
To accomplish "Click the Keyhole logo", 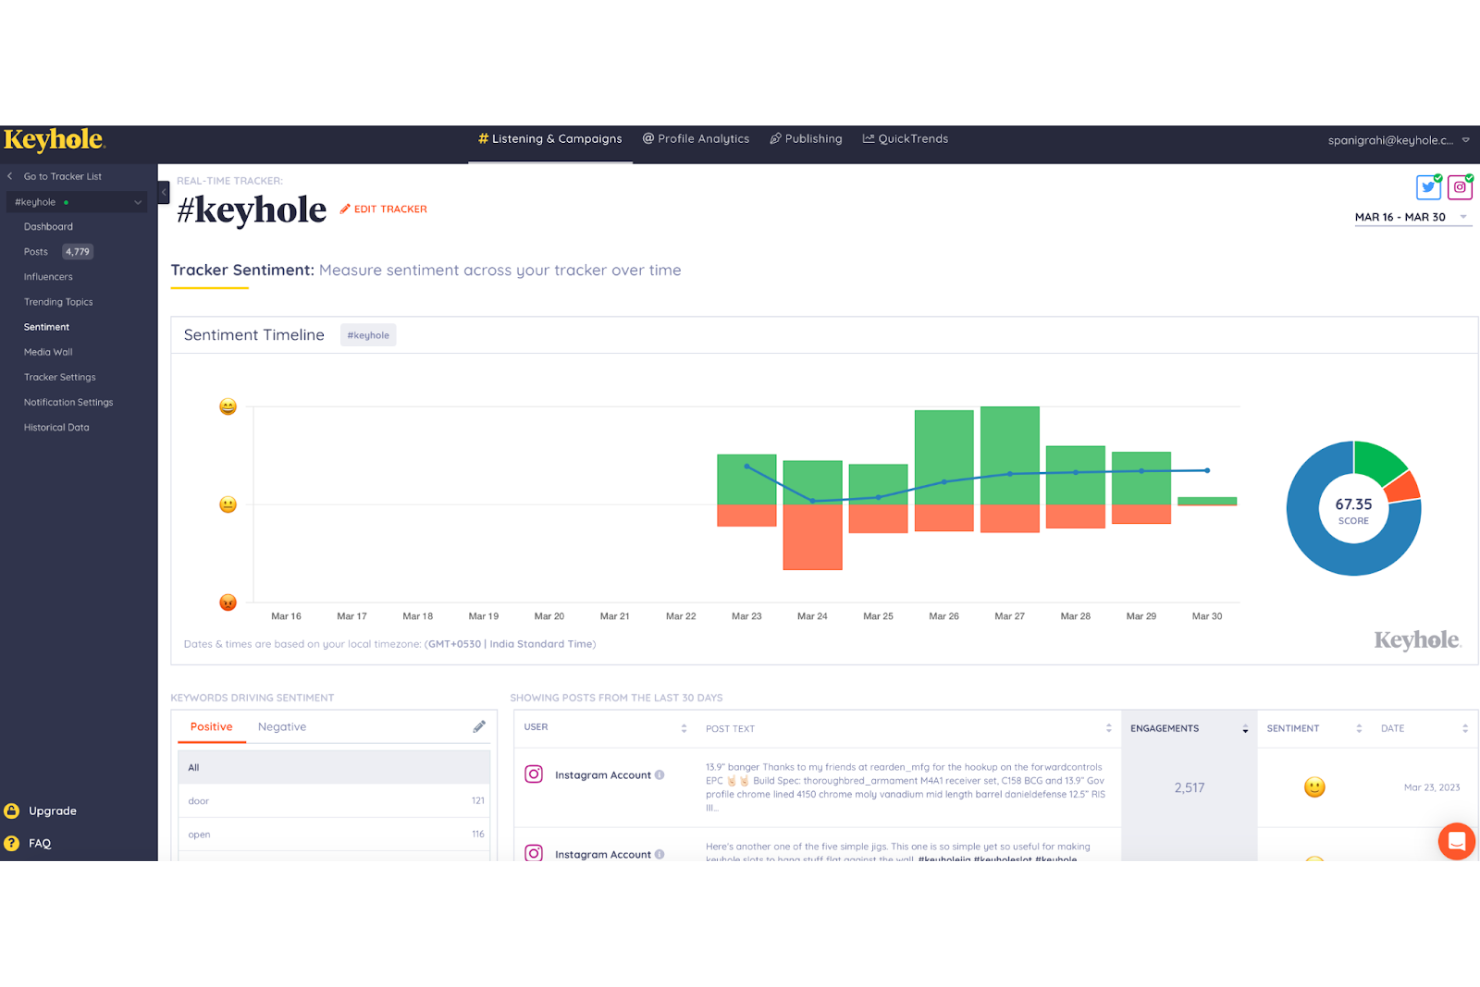I will click(54, 140).
